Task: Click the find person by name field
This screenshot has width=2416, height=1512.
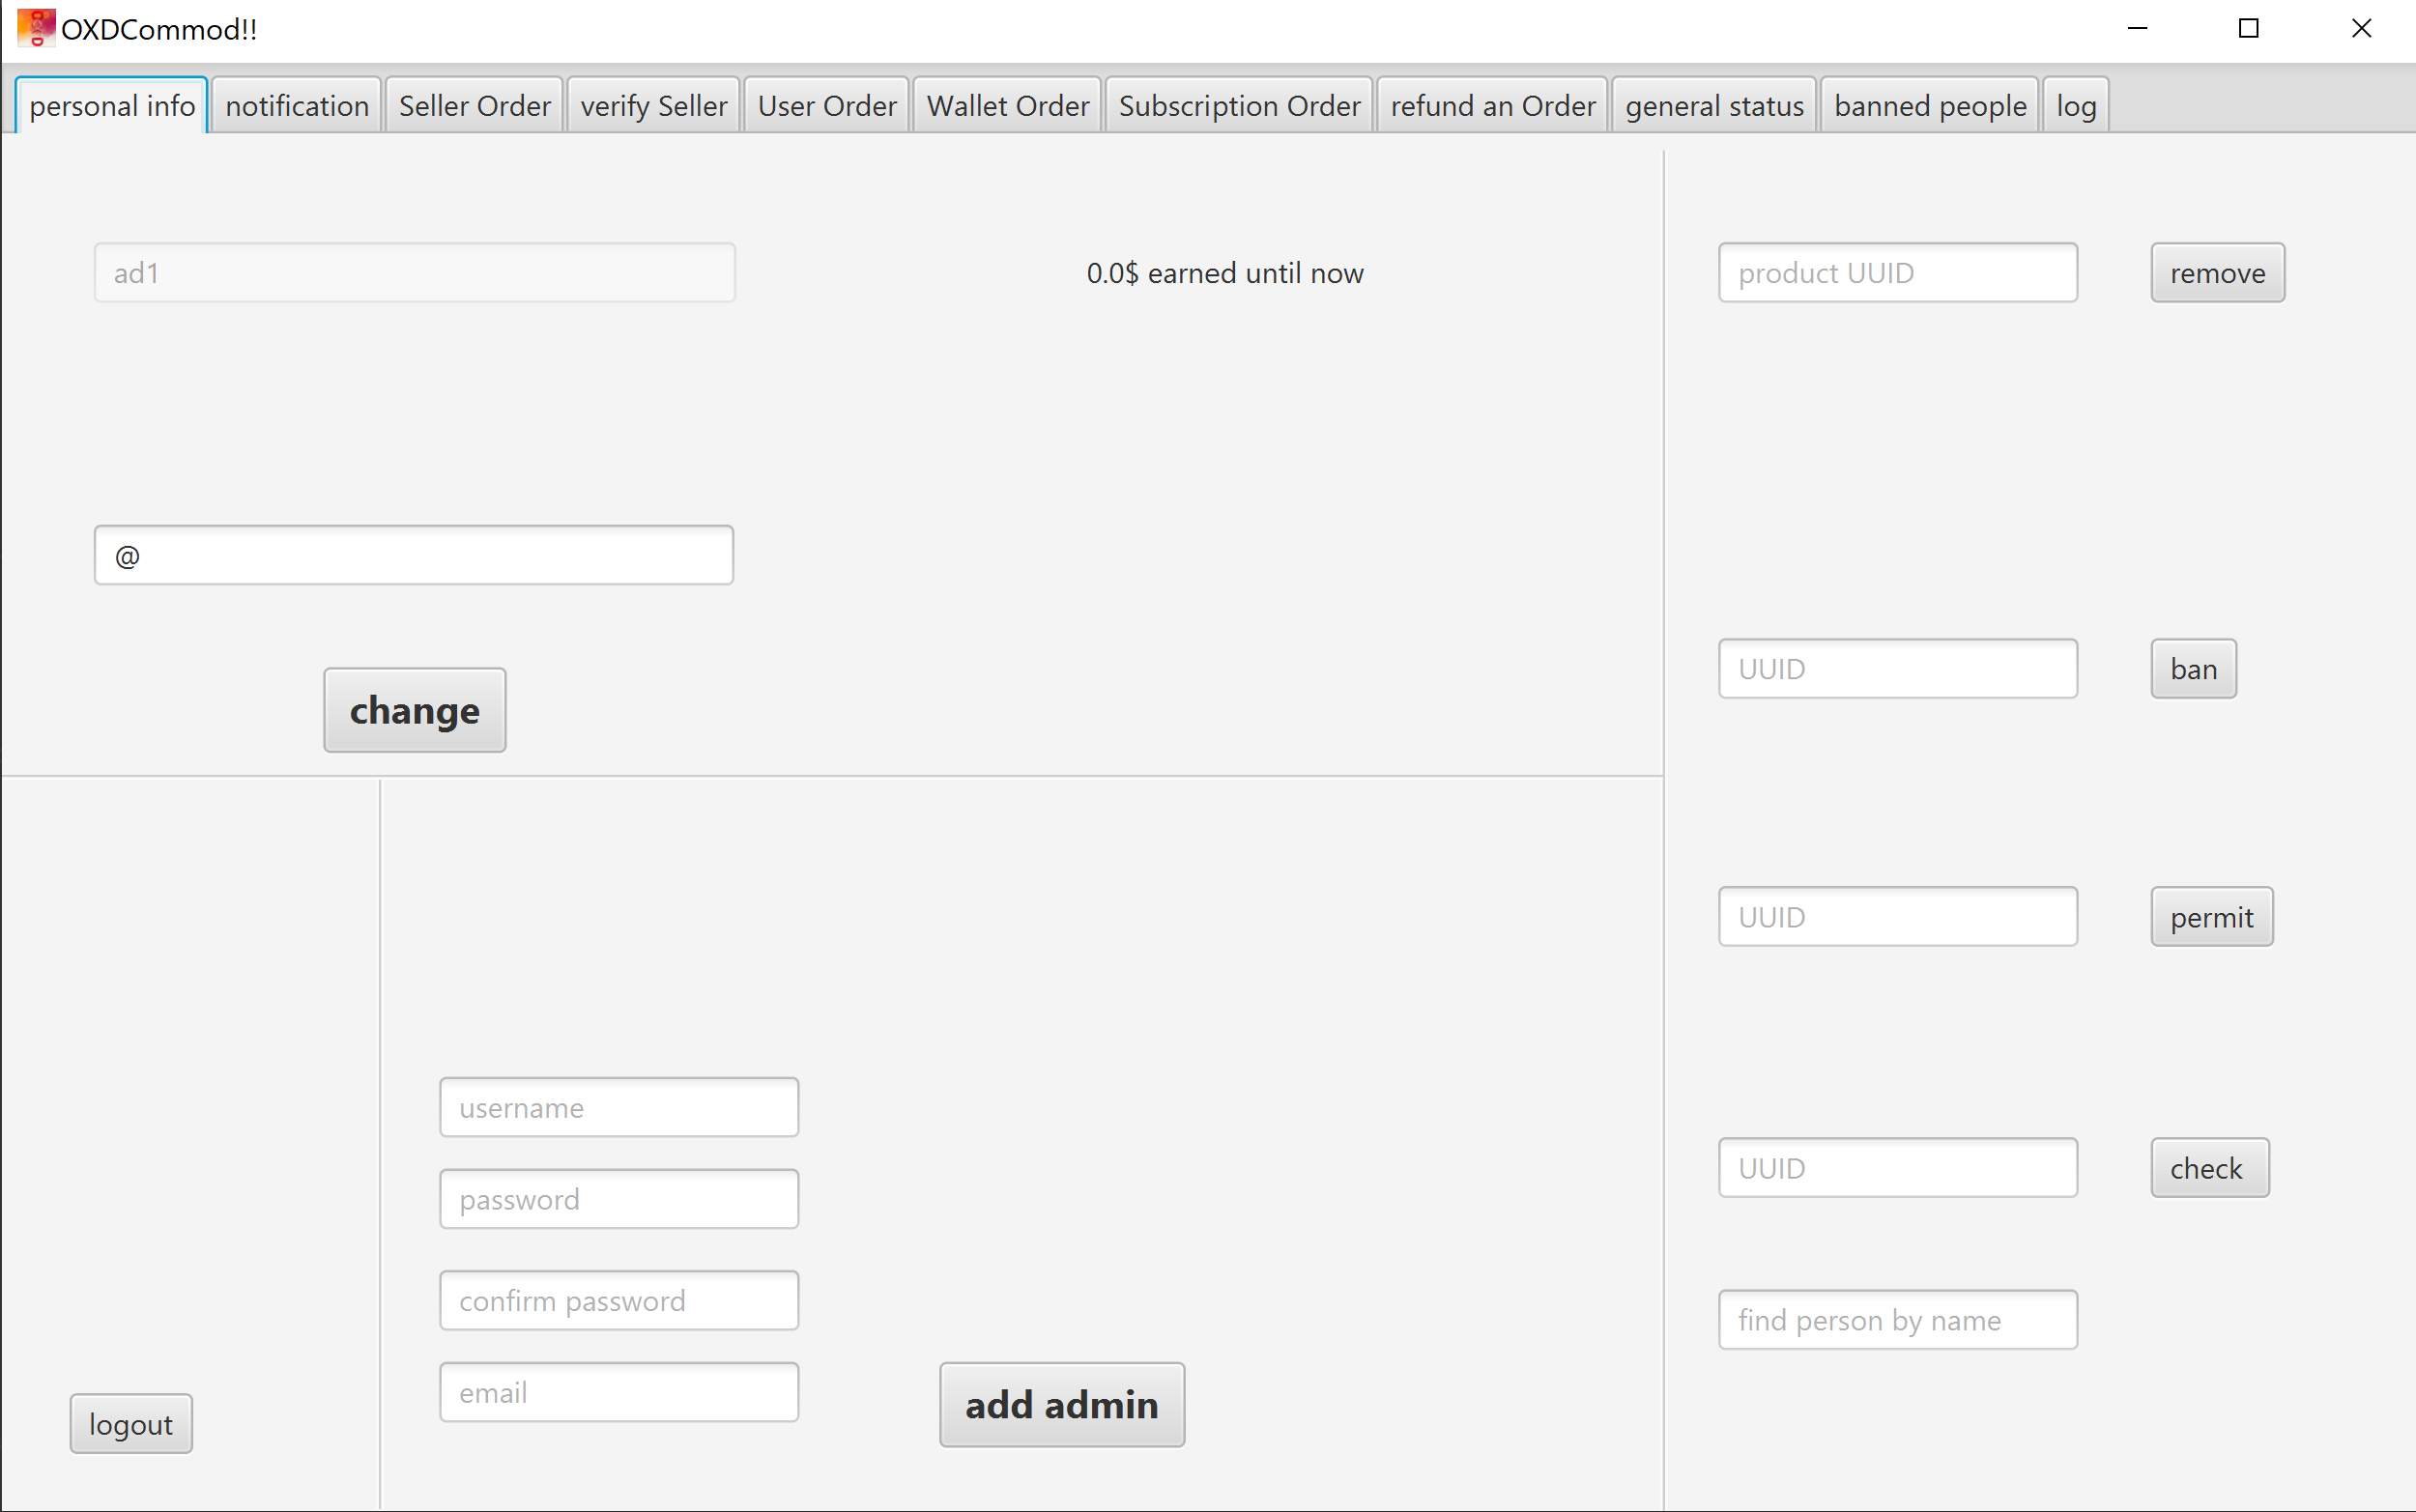Action: click(1897, 1320)
